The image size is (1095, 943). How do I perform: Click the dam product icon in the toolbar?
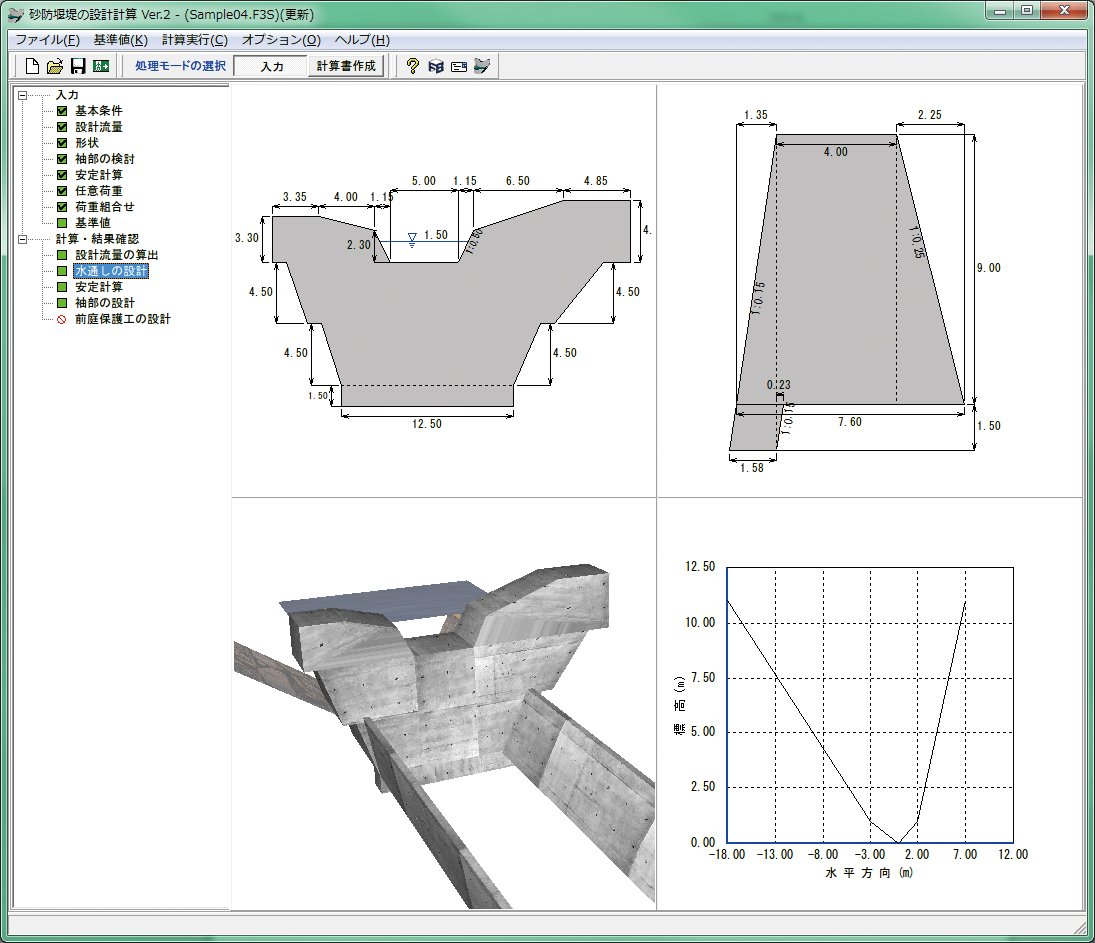482,66
